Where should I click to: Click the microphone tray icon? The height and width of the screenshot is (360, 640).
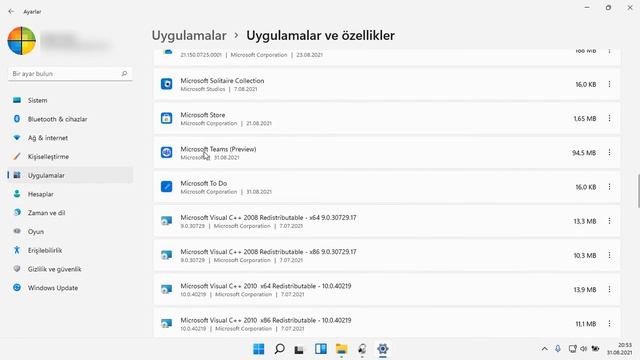[x=558, y=349]
